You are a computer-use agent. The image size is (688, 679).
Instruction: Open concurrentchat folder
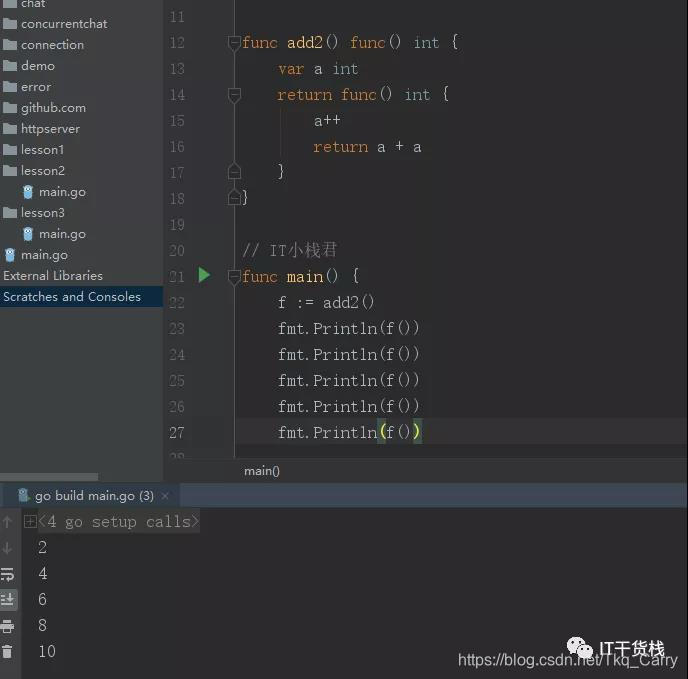64,24
